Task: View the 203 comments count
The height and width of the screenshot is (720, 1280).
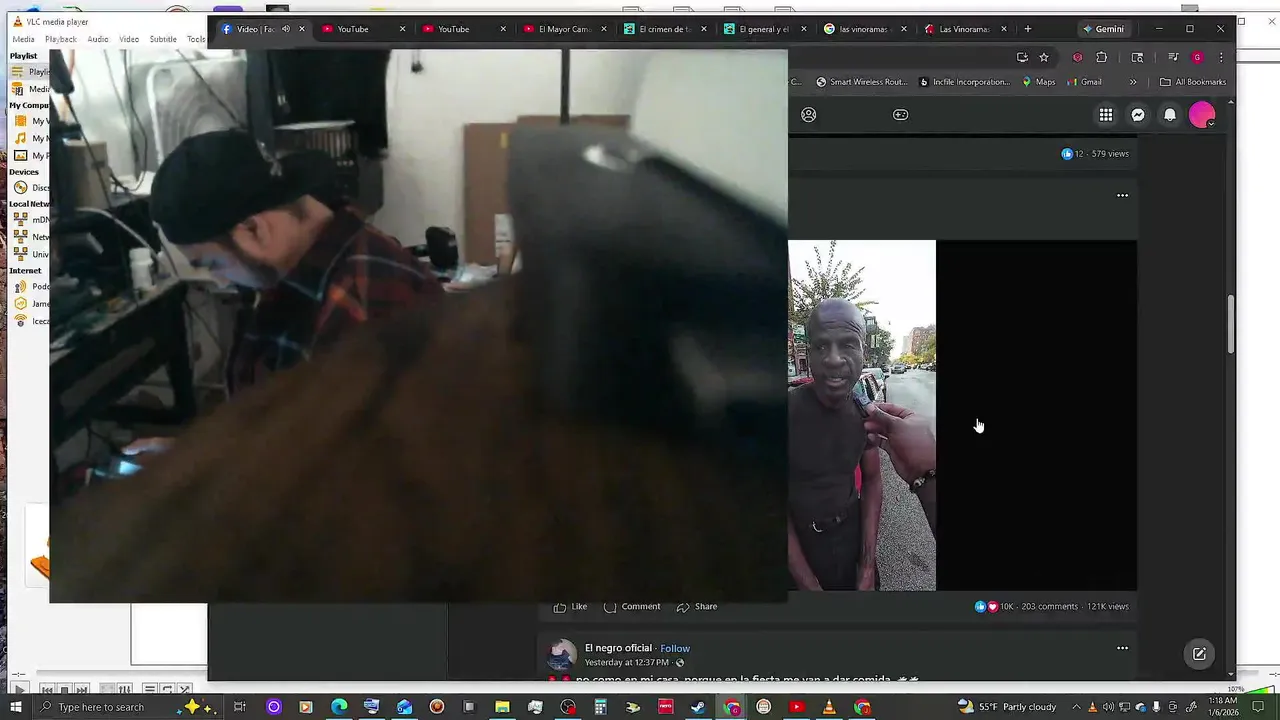Action: pyautogui.click(x=1049, y=606)
